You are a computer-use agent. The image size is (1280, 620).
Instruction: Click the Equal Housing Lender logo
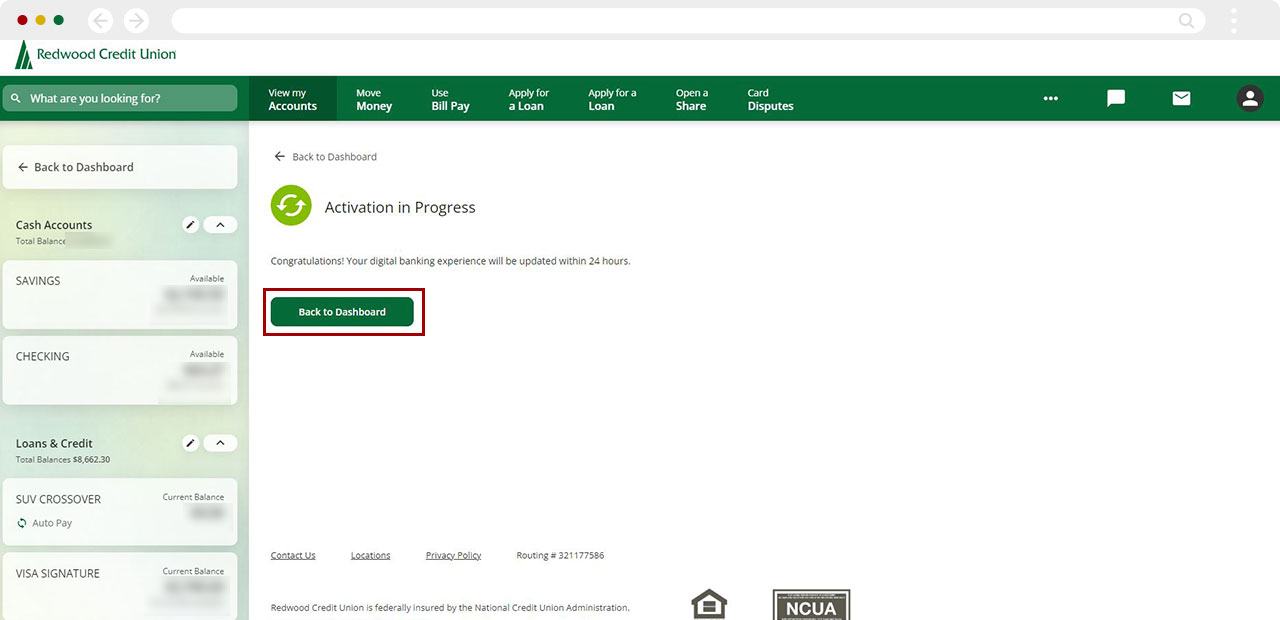click(x=709, y=605)
